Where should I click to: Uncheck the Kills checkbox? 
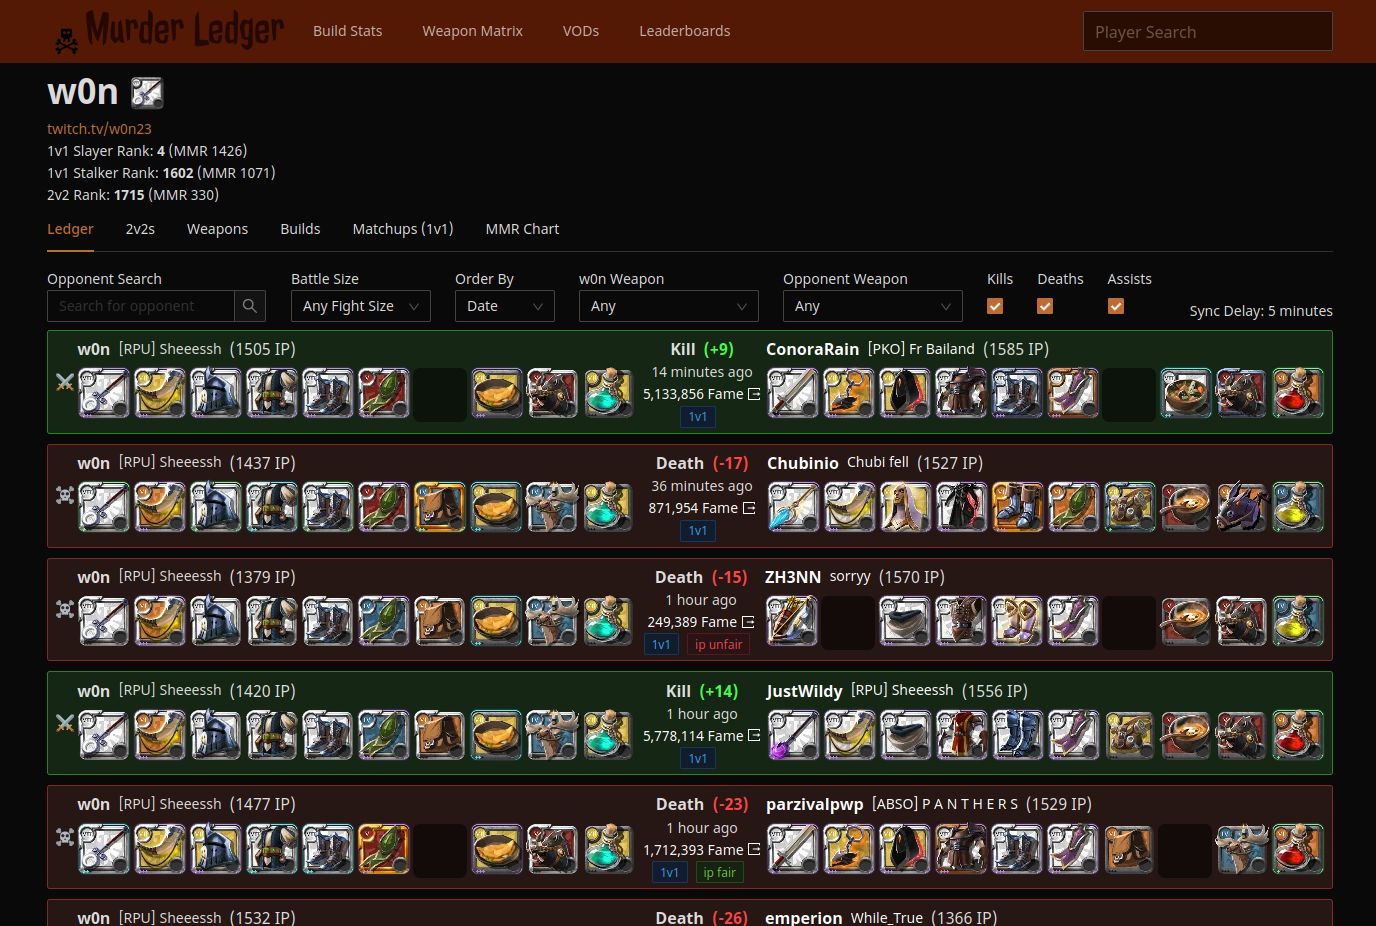[x=995, y=306]
